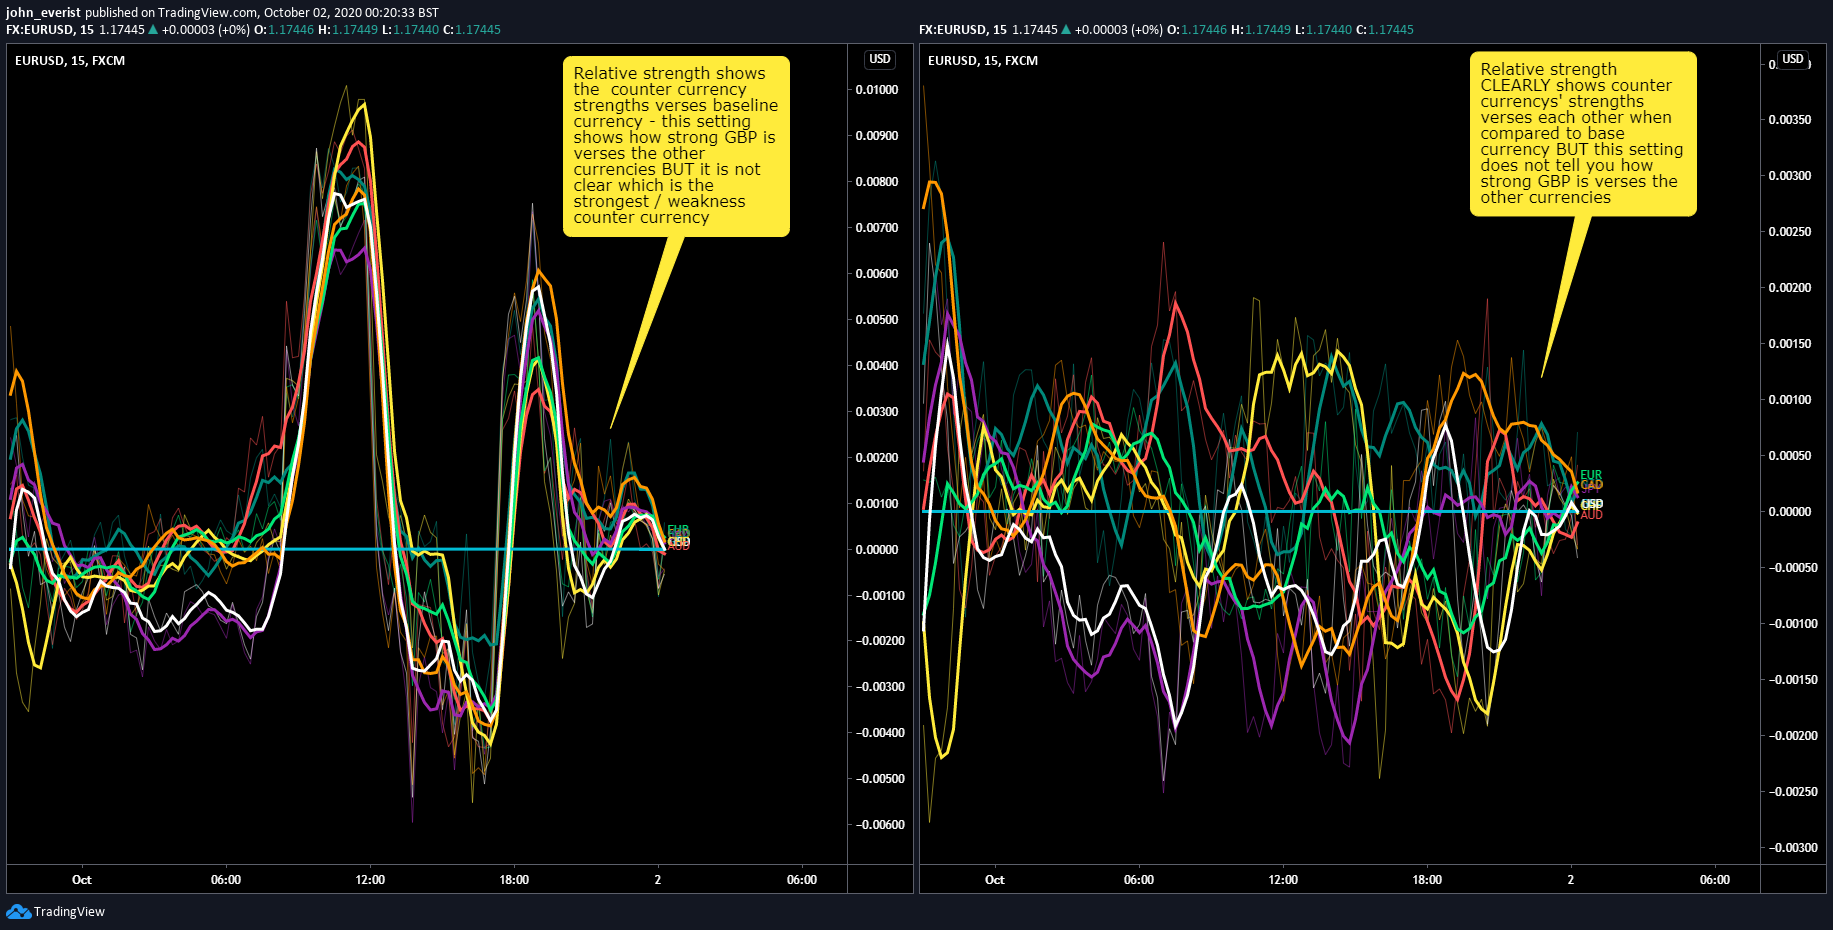Viewport: 1833px width, 930px height.
Task: Click the 0.00250 price axis label
Action: pyautogui.click(x=1790, y=232)
